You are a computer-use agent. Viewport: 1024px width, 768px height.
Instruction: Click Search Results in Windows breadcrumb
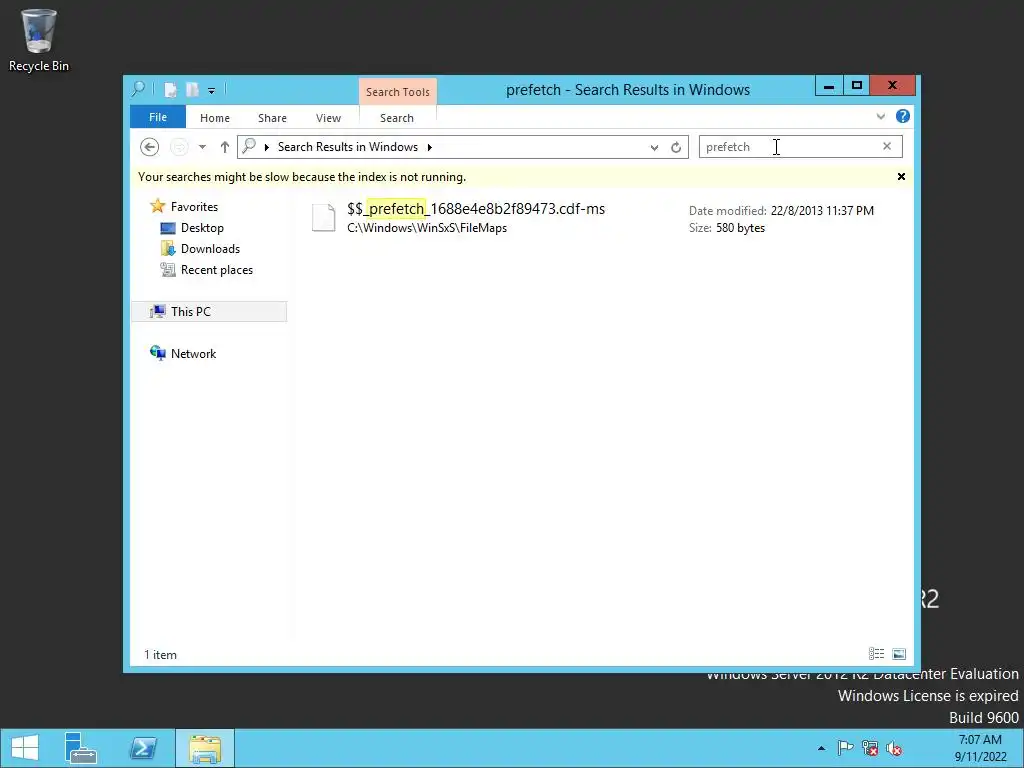point(348,146)
